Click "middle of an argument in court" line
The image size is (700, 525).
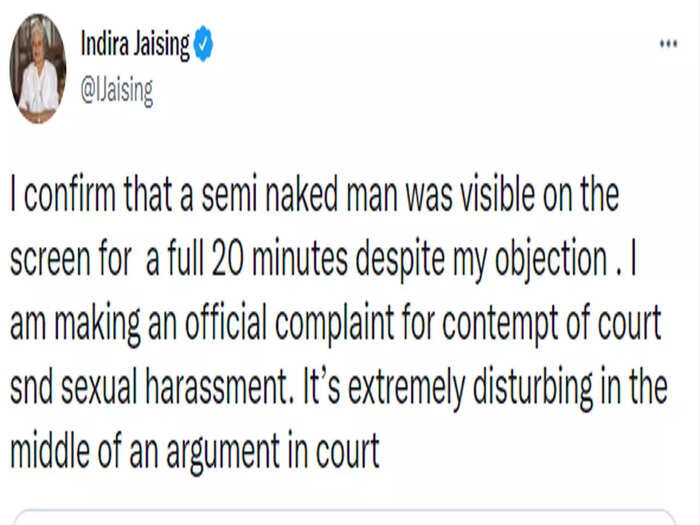(195, 452)
